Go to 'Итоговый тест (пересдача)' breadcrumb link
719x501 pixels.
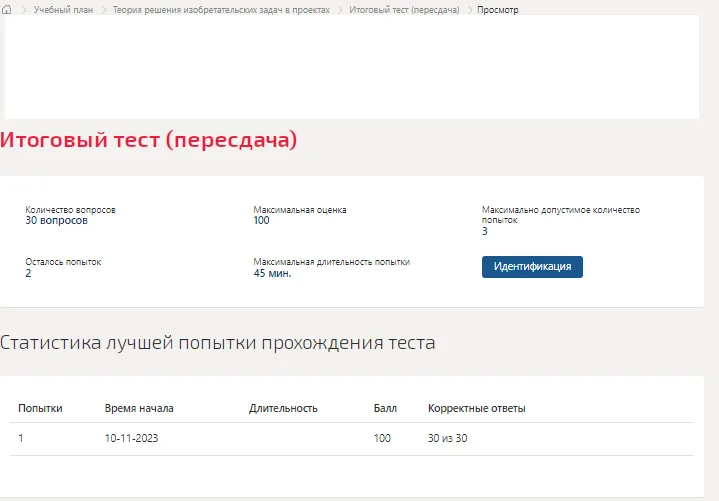pos(404,10)
